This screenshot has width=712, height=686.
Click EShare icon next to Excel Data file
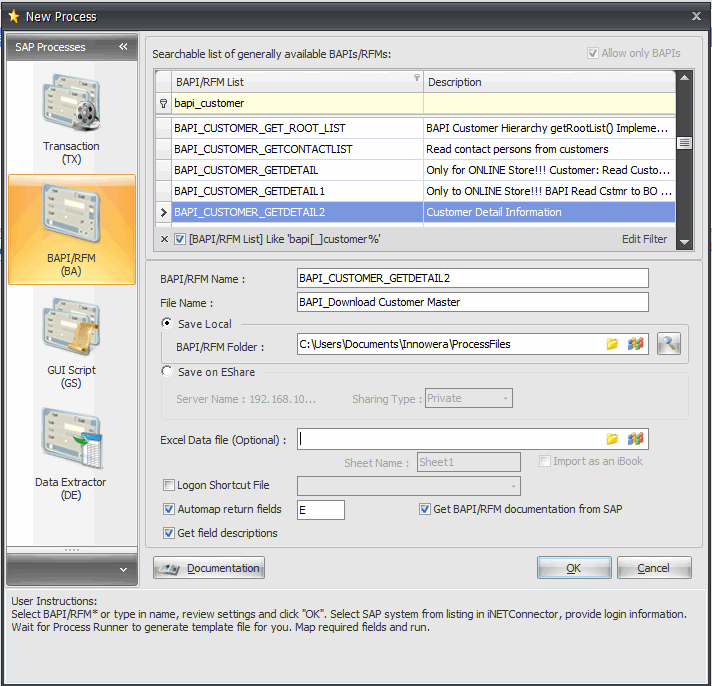tap(635, 439)
